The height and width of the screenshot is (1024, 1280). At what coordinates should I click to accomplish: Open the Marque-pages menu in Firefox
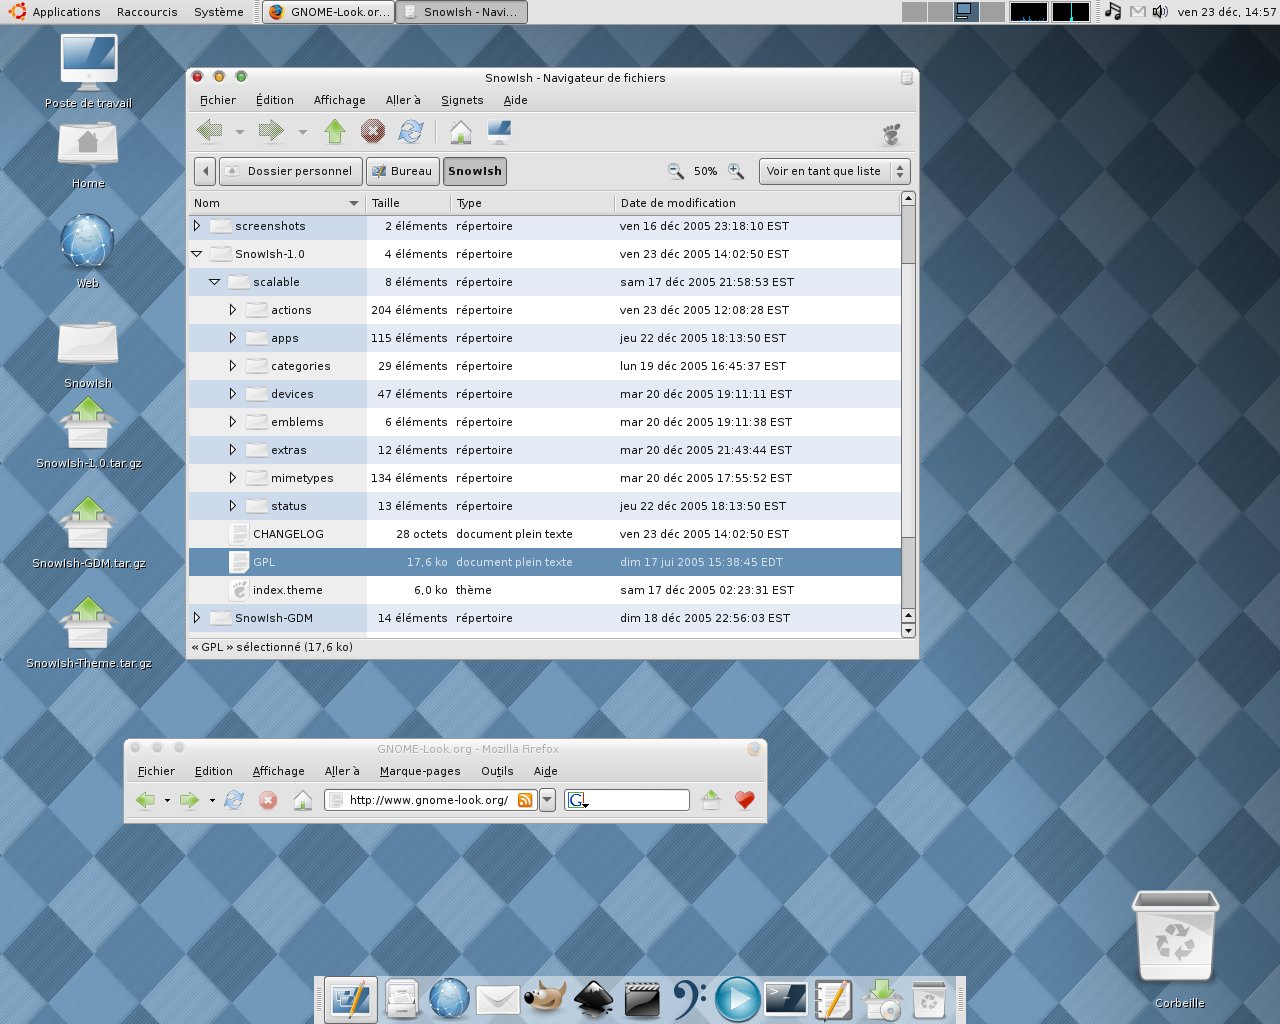pos(420,771)
